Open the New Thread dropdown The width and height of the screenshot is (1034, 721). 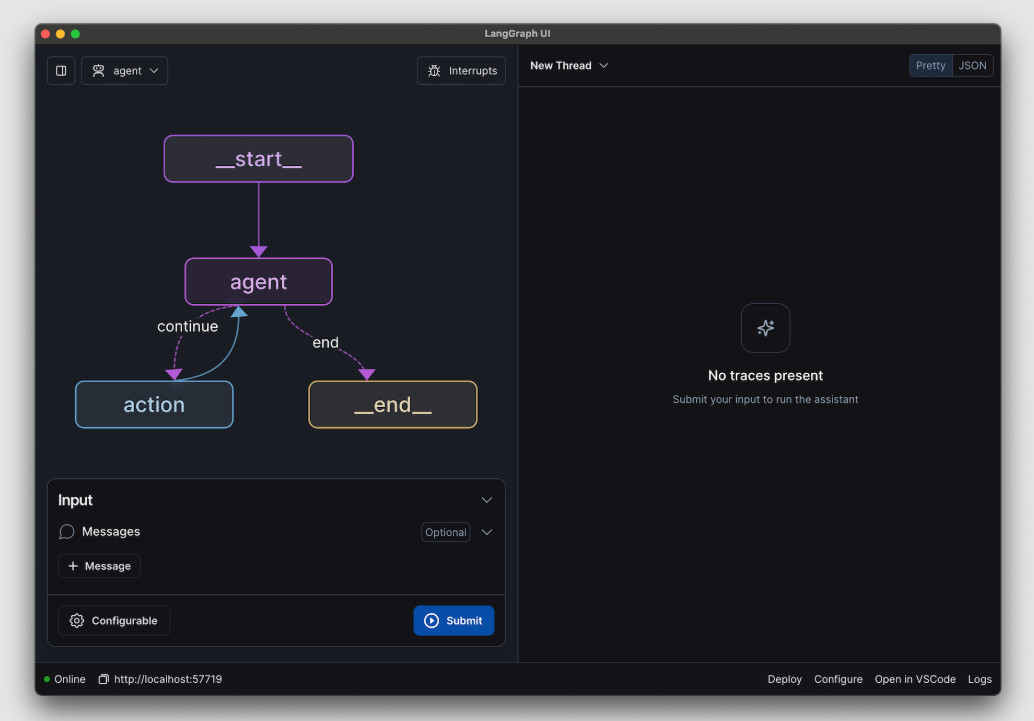click(568, 65)
